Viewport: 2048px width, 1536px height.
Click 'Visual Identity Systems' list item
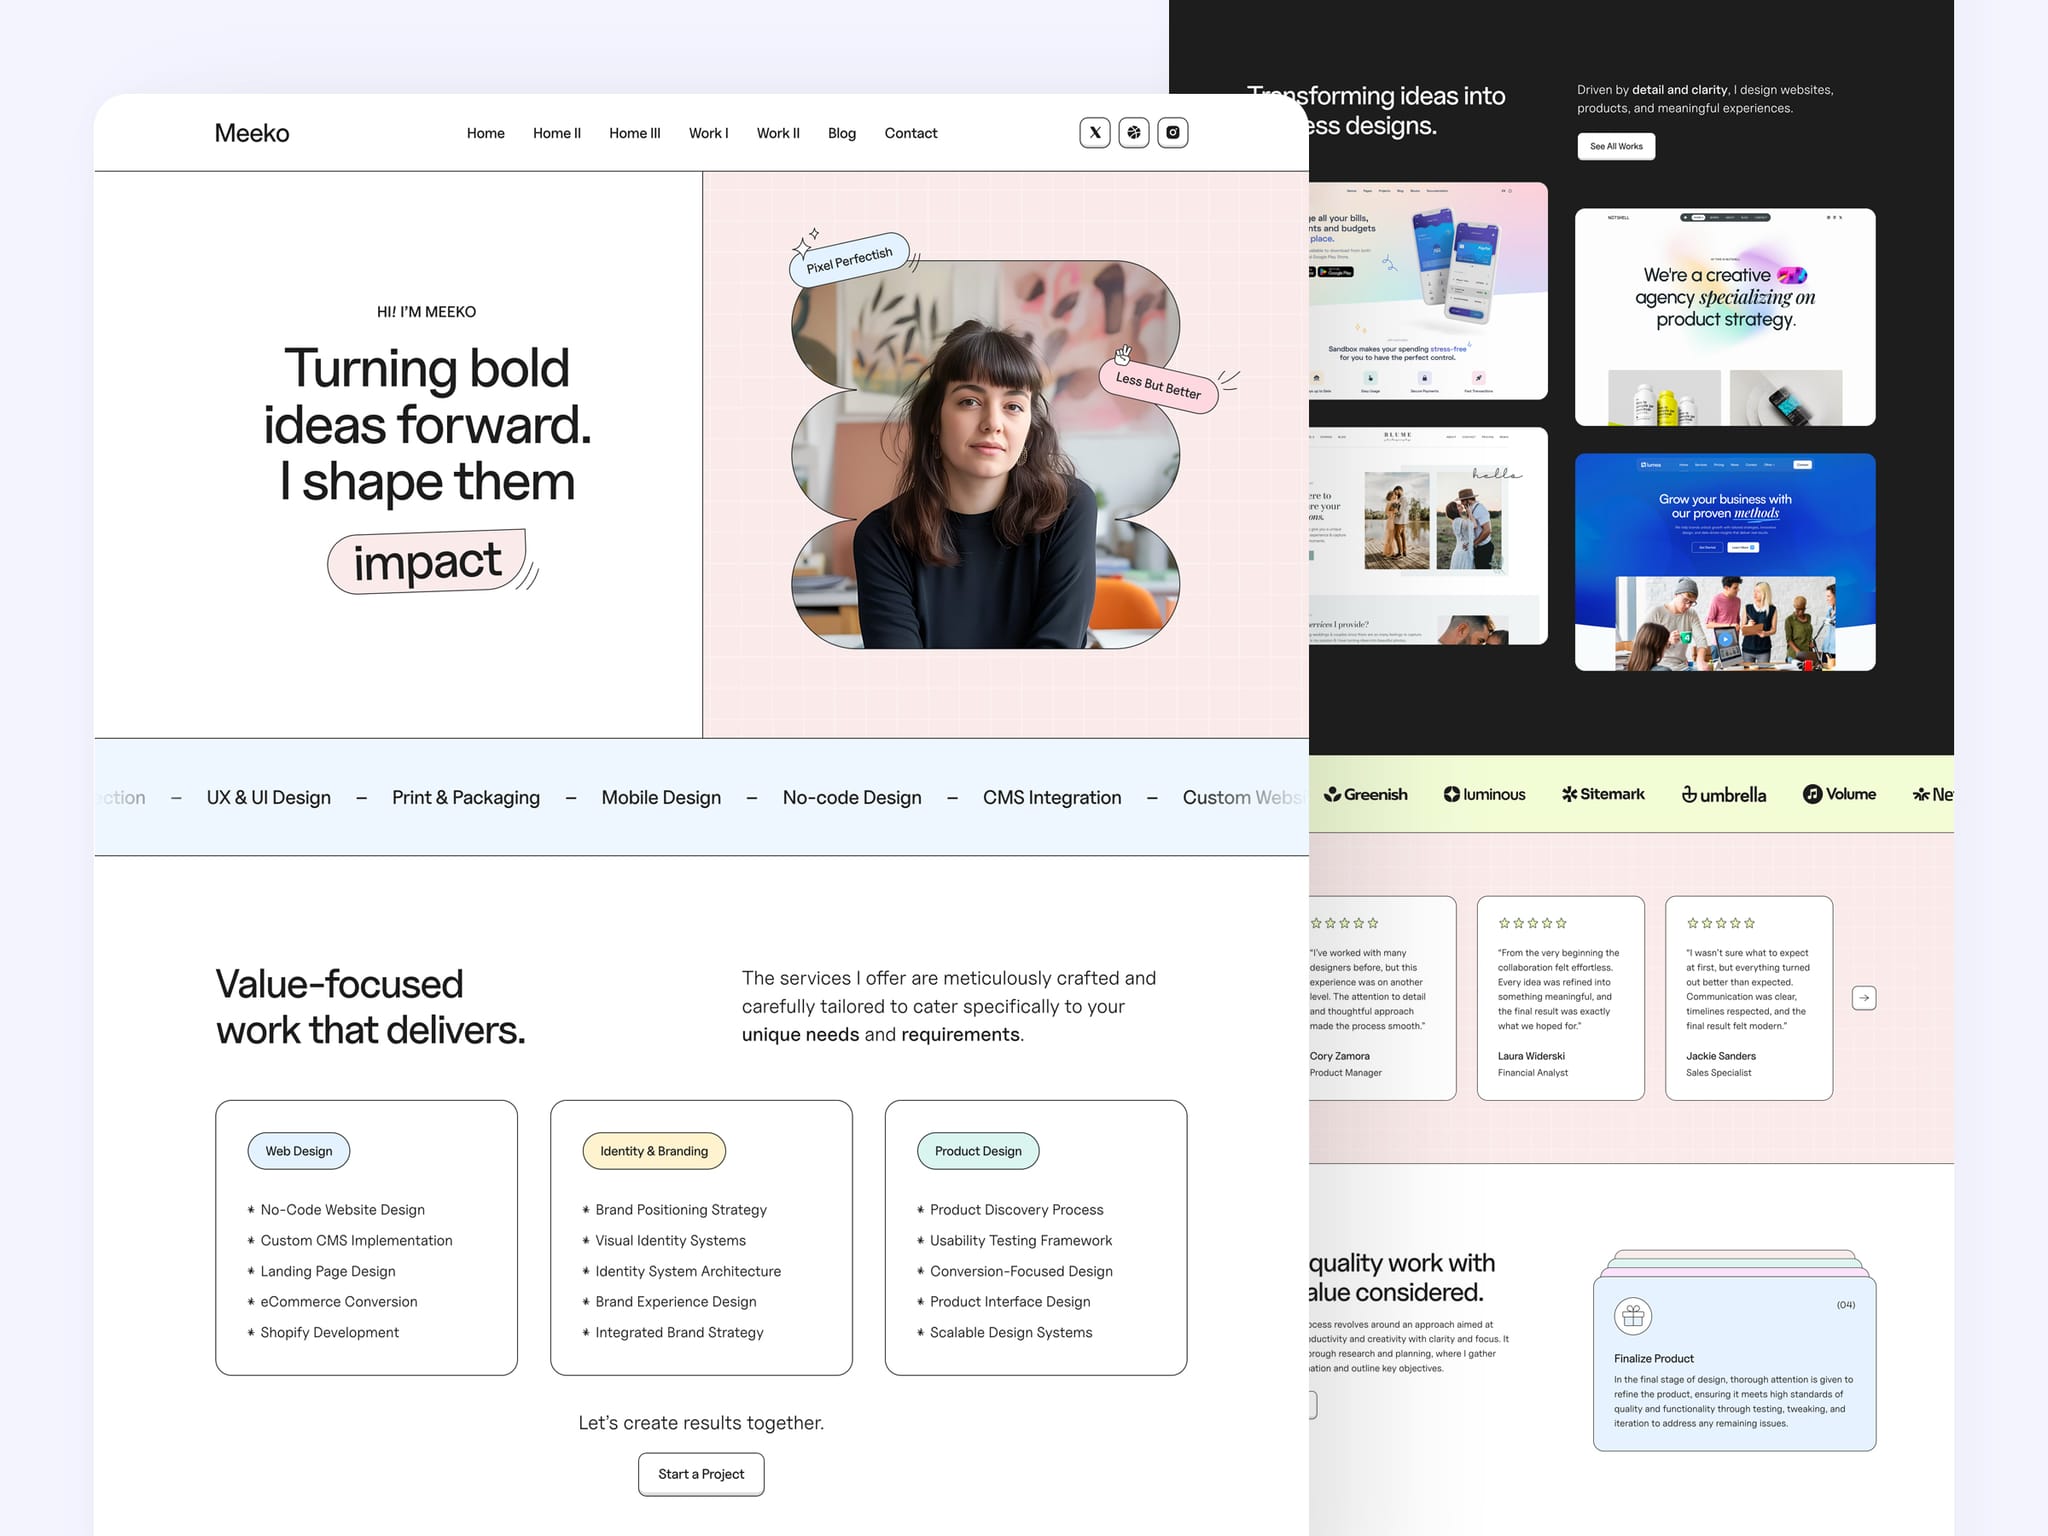click(671, 1241)
